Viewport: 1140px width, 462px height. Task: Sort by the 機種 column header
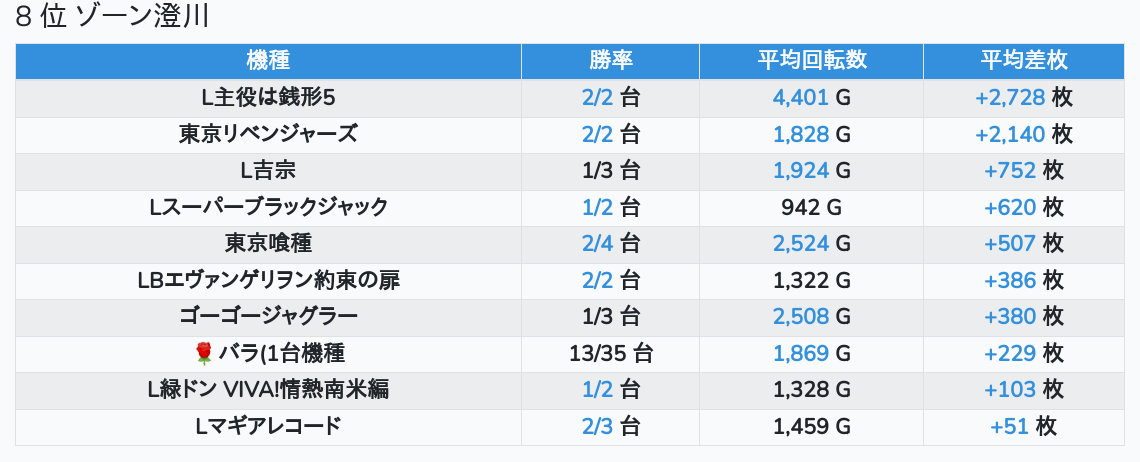pos(268,60)
